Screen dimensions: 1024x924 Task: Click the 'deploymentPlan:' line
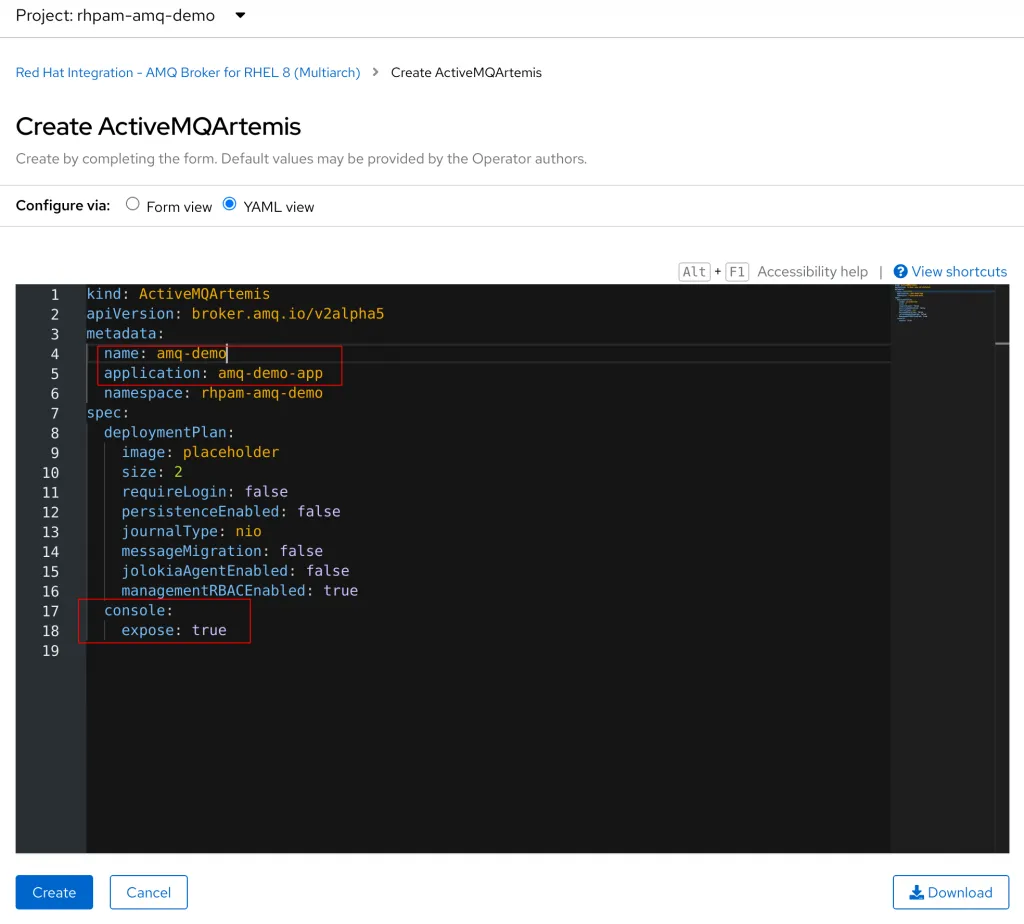tap(169, 432)
